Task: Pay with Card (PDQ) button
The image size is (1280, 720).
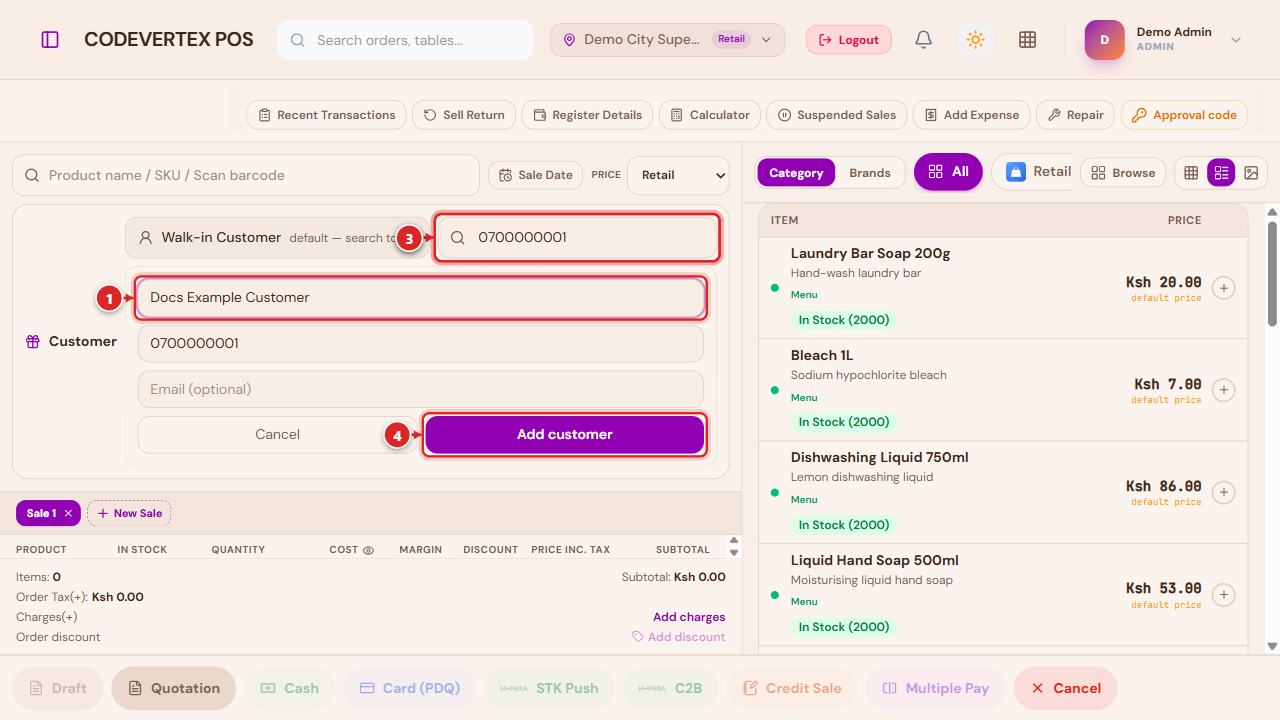Action: 410,688
